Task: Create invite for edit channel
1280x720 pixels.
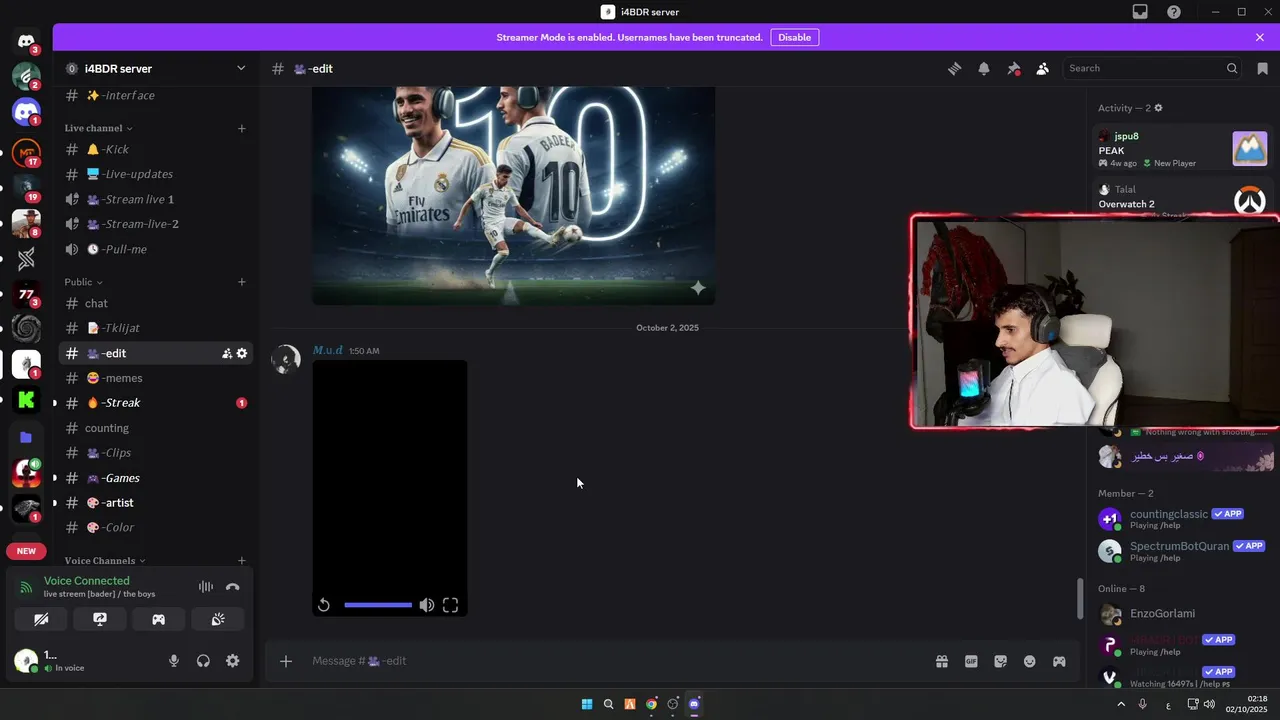Action: 227,353
